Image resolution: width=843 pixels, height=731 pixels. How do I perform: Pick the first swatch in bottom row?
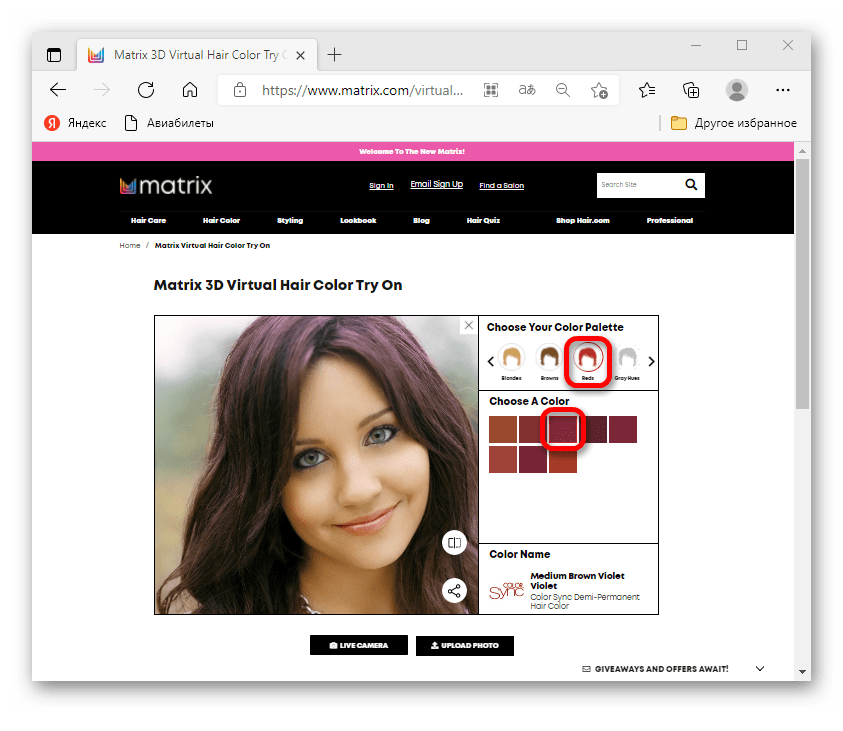pos(503,460)
